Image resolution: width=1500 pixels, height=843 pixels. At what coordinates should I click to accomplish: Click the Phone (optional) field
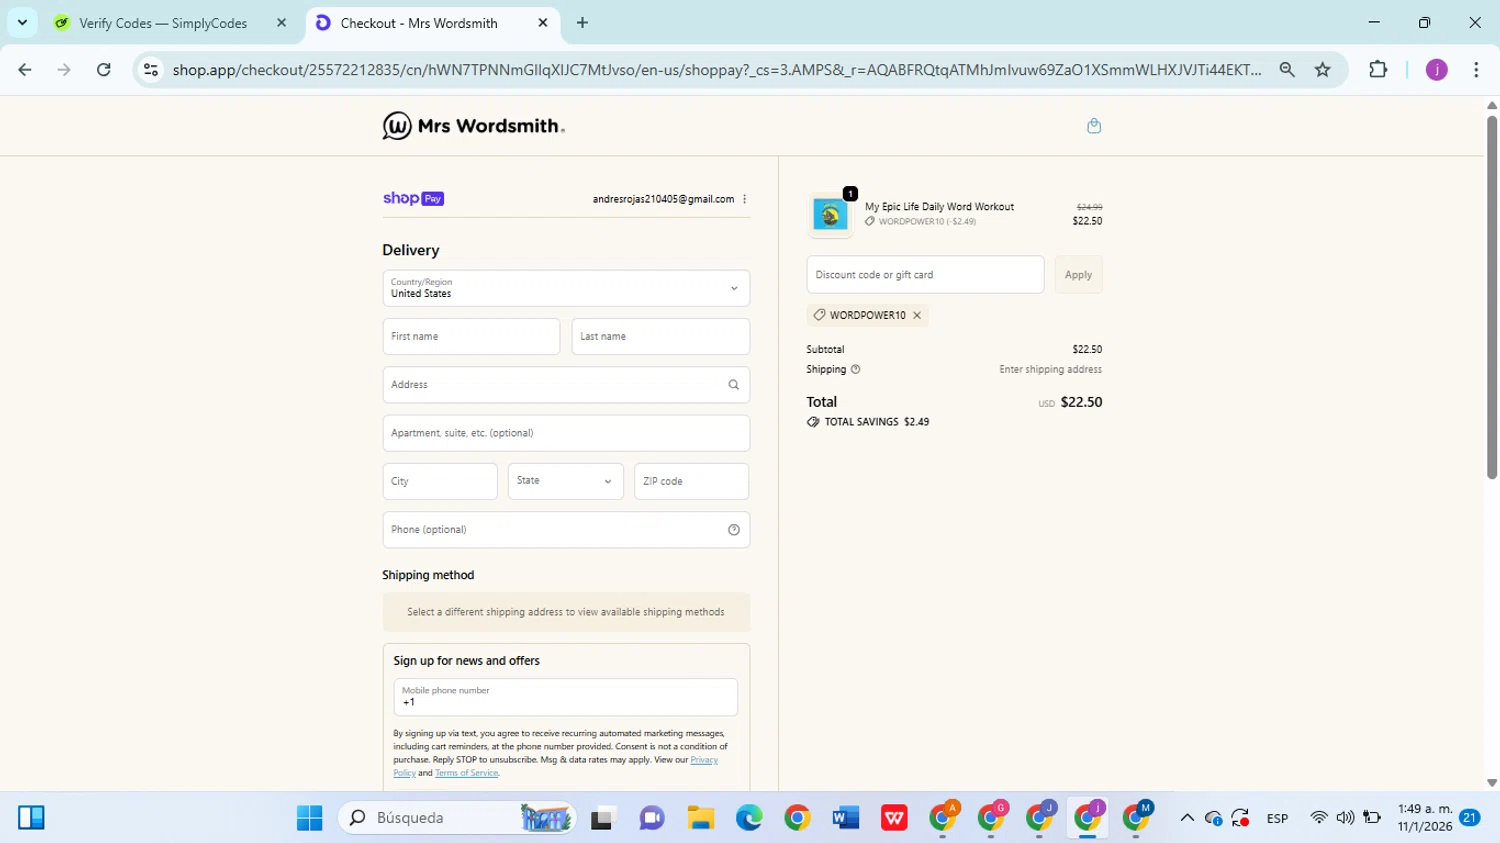pos(566,530)
